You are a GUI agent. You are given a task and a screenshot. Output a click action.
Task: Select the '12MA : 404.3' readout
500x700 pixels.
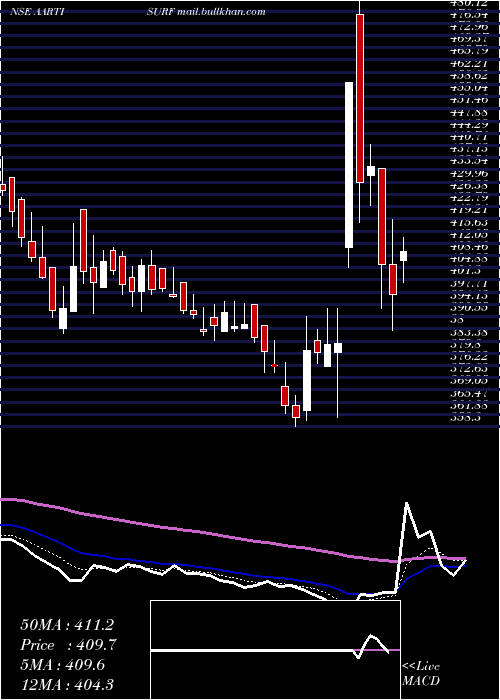pos(66,684)
